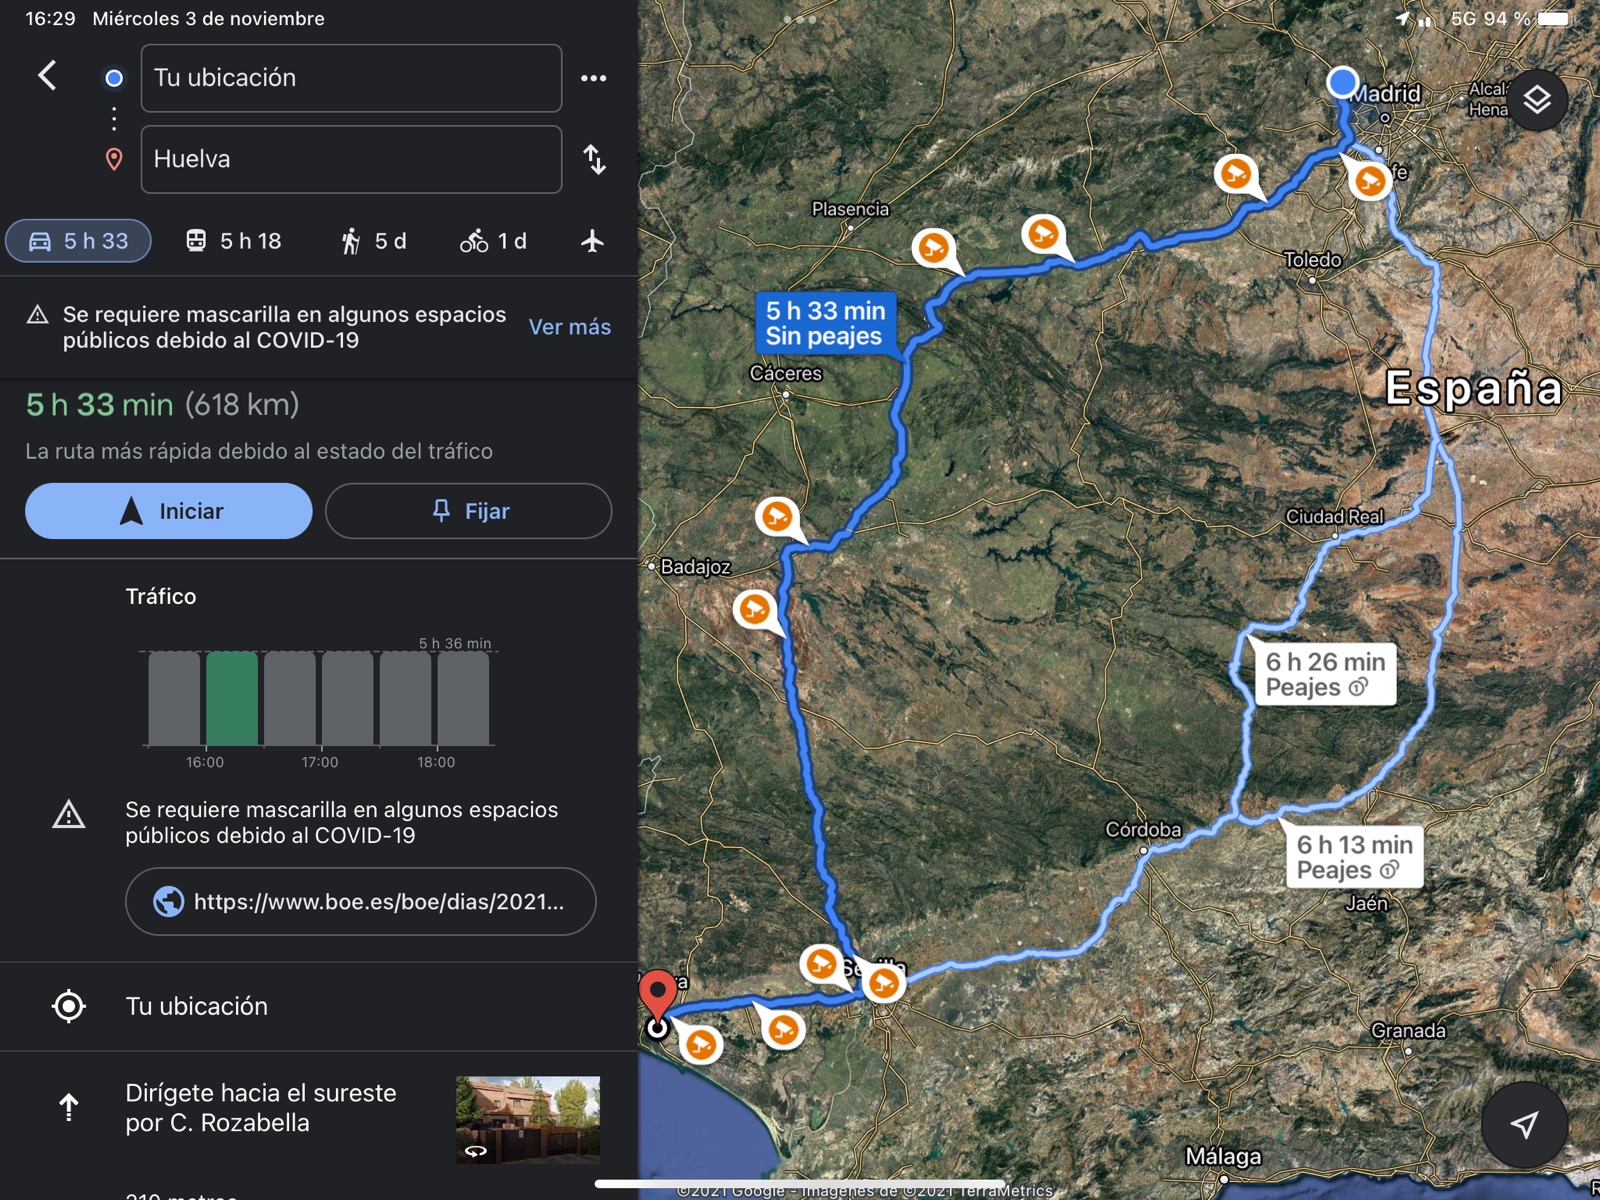Tap the green traffic bar in chart
The height and width of the screenshot is (1200, 1600).
pos(232,698)
